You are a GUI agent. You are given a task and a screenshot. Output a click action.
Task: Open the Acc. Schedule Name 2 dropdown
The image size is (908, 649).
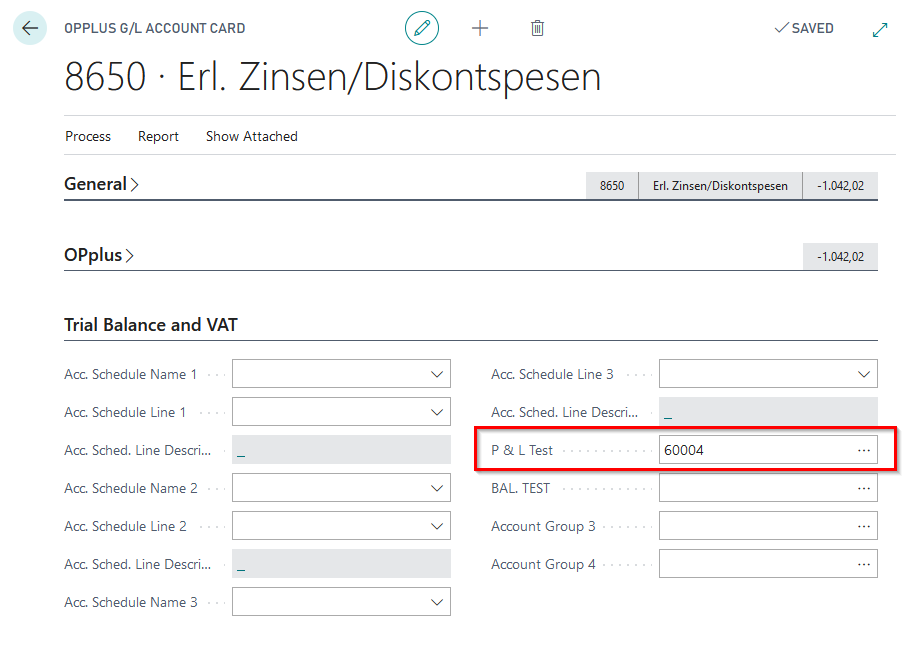pos(437,489)
